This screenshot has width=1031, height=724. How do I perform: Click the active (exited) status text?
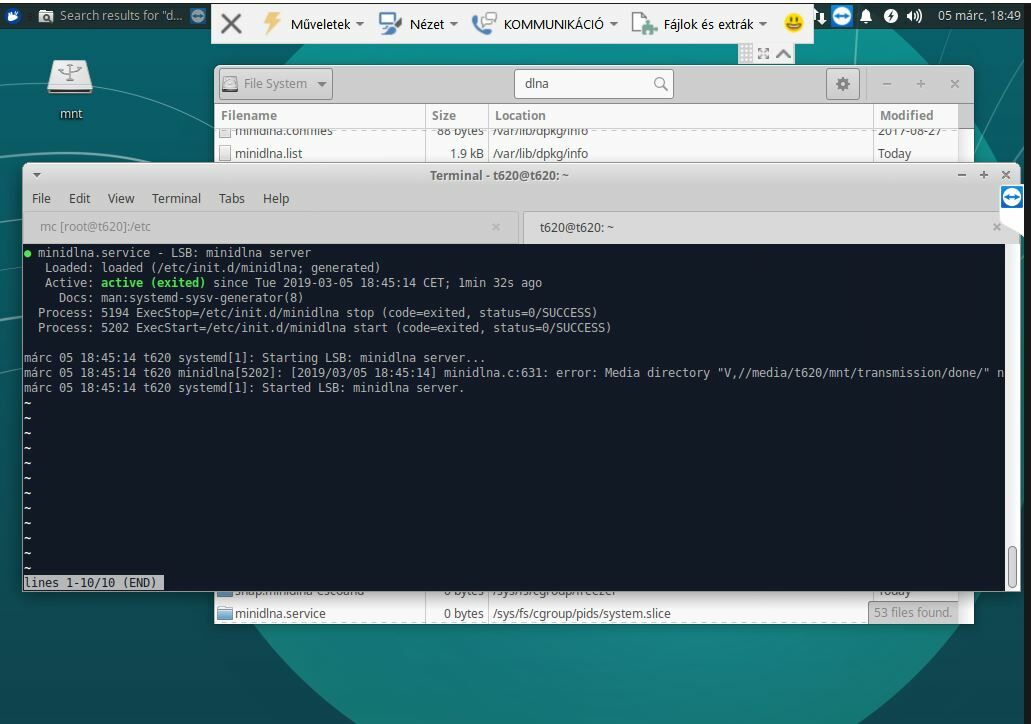point(153,283)
